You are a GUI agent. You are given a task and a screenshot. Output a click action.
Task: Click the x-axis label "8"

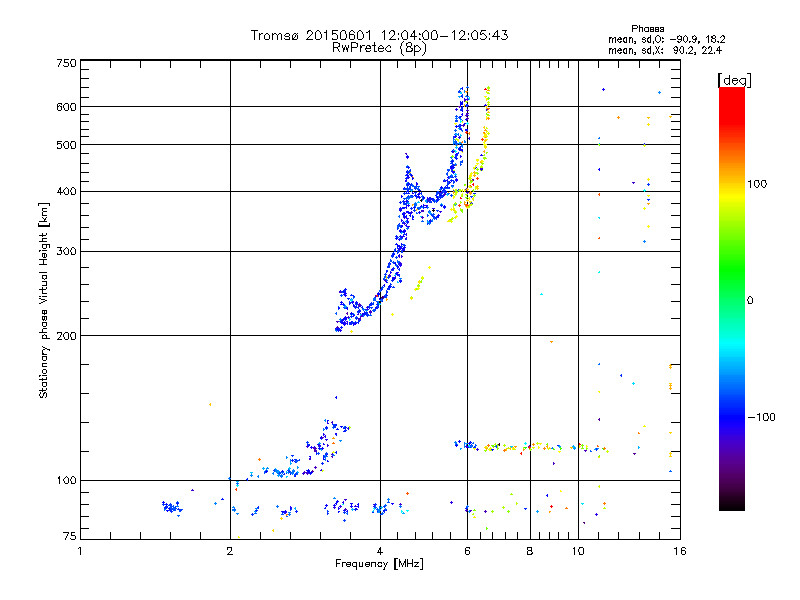(530, 551)
